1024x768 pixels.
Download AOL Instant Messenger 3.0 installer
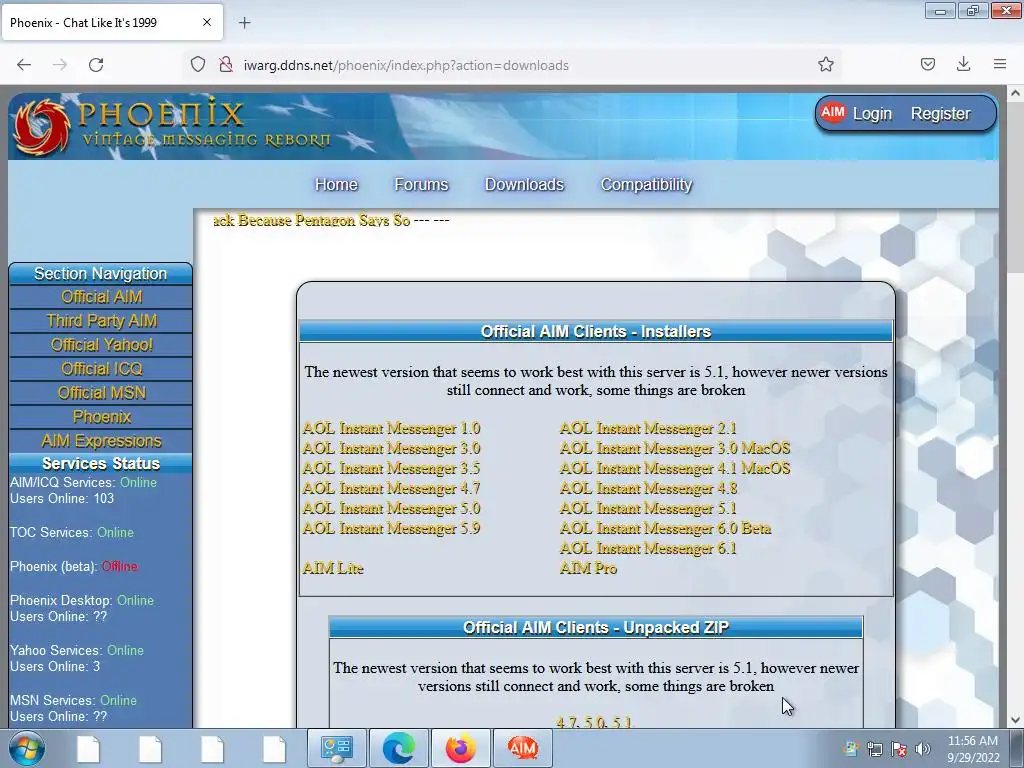[391, 449]
